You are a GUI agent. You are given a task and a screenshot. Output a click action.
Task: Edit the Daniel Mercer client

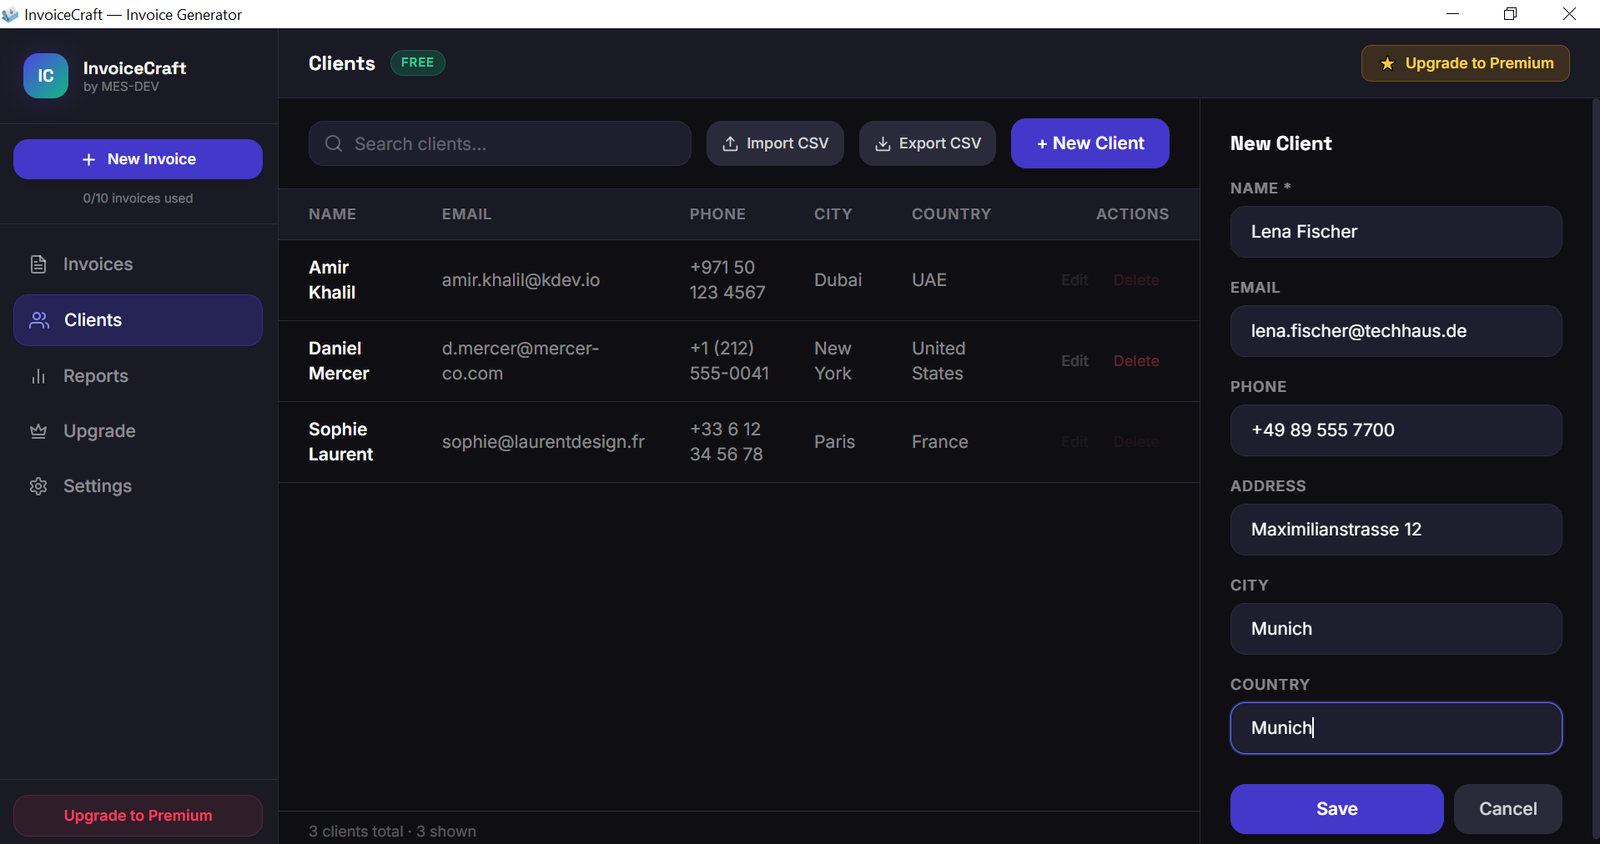point(1075,361)
